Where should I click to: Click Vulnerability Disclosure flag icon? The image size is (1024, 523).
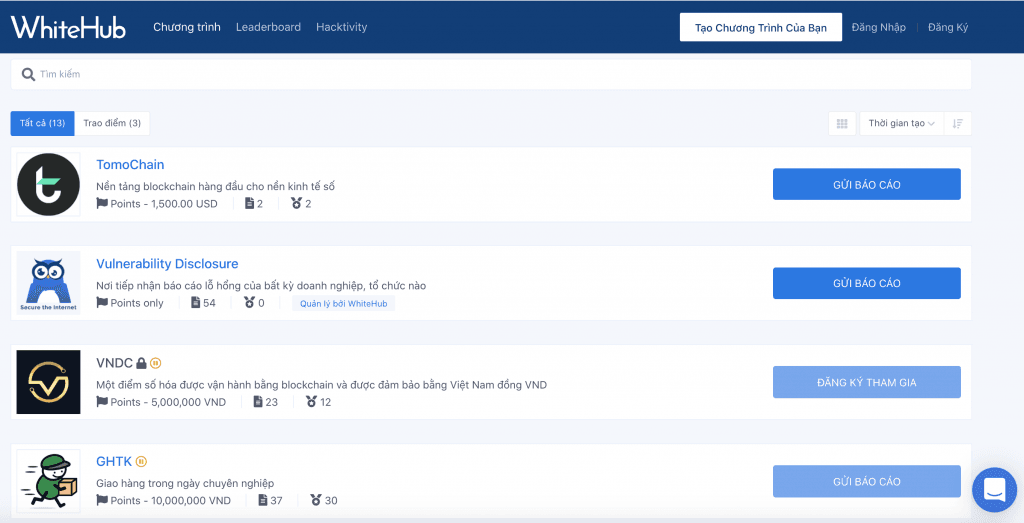pos(102,302)
